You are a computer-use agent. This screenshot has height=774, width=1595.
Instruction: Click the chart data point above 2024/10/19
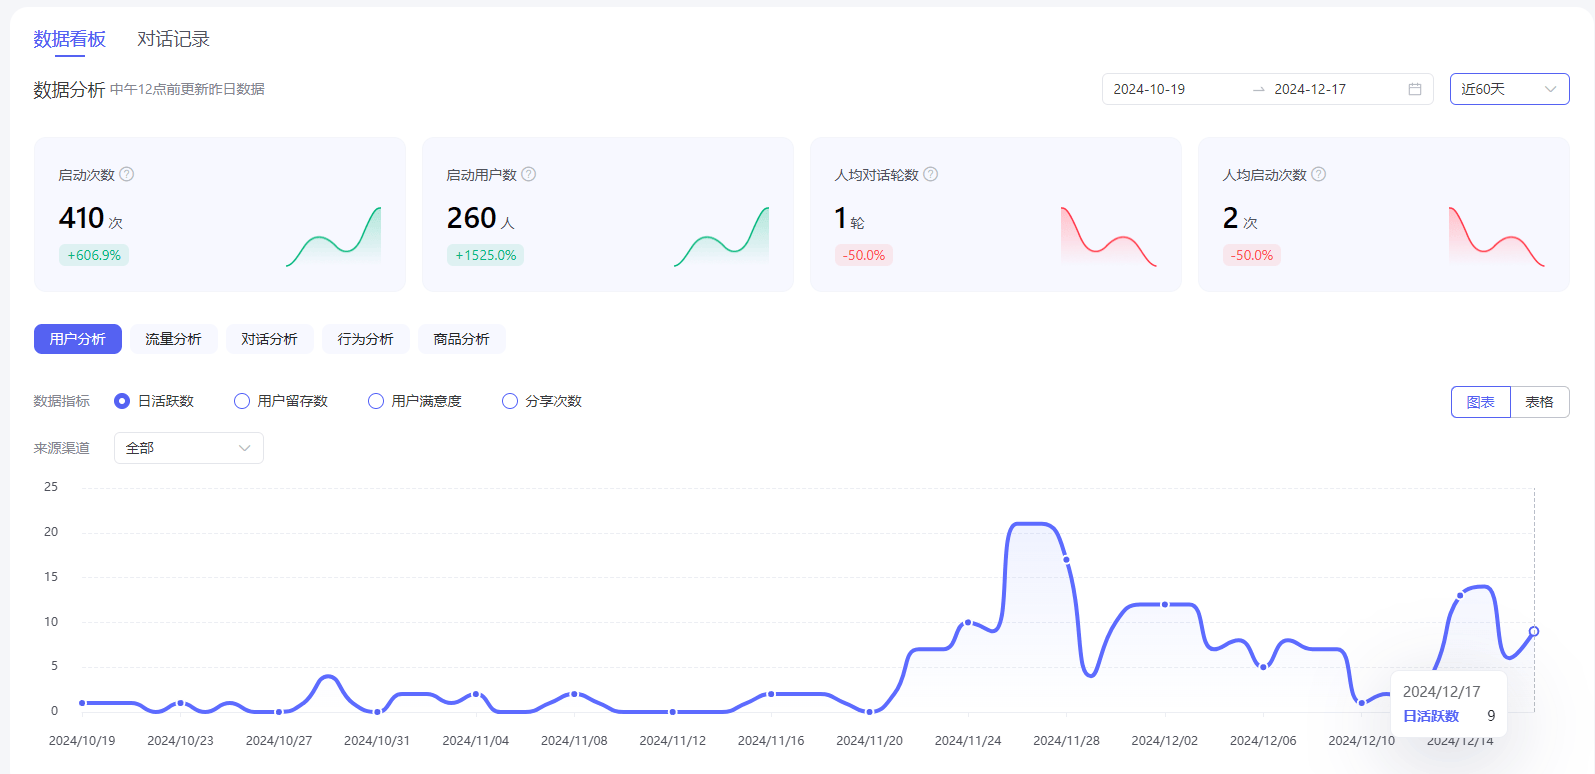(x=82, y=703)
